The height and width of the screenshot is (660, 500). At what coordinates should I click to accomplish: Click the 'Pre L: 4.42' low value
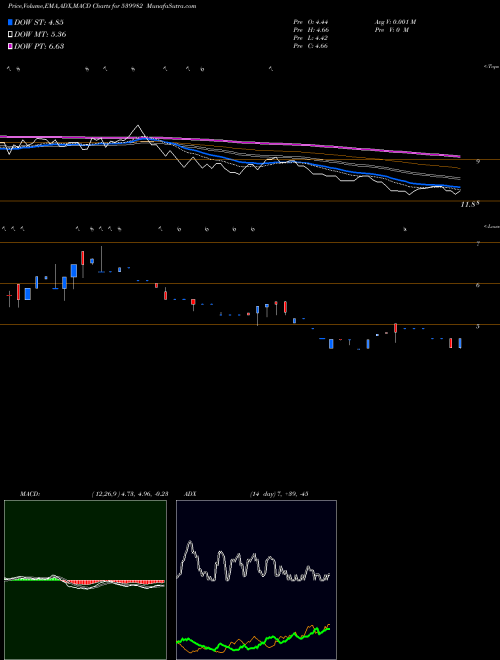[311, 38]
